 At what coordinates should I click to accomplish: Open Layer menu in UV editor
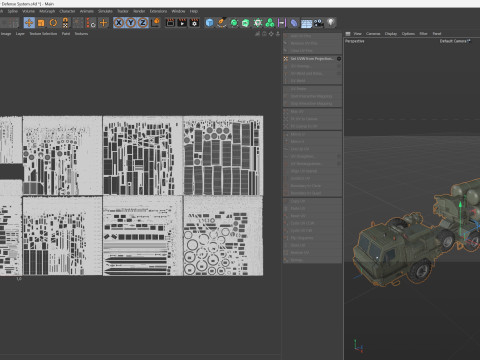[x=20, y=34]
